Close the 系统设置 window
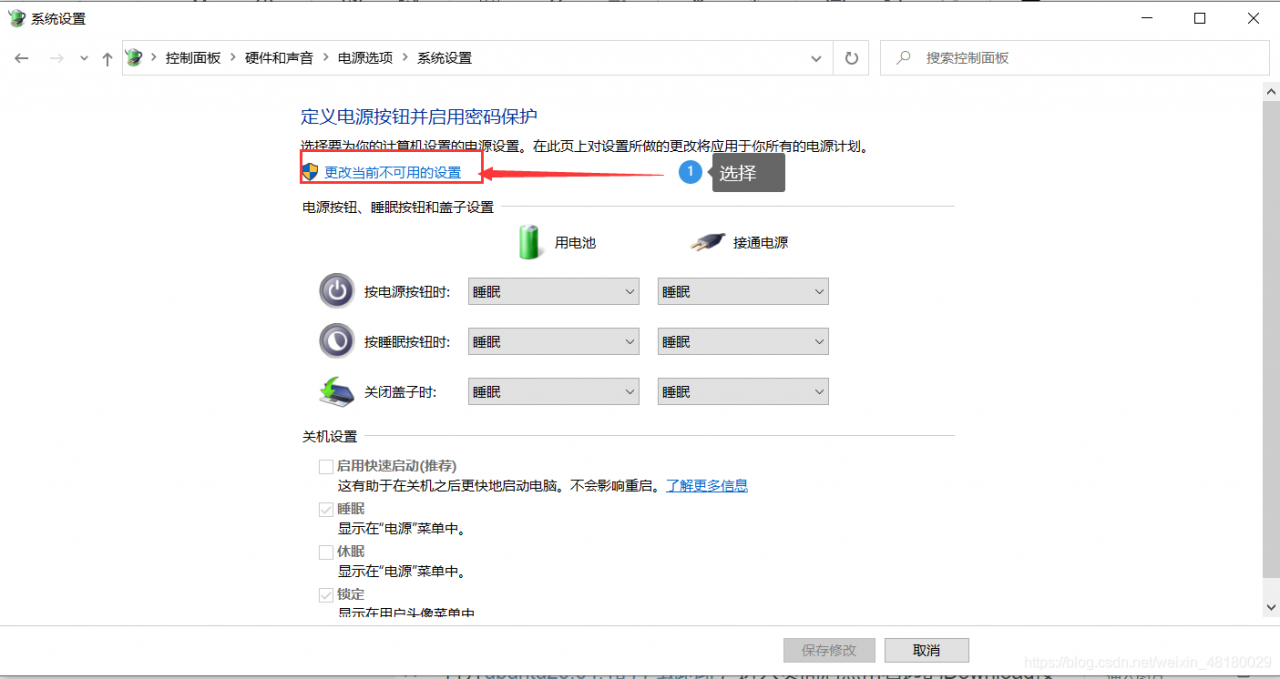 (1254, 18)
